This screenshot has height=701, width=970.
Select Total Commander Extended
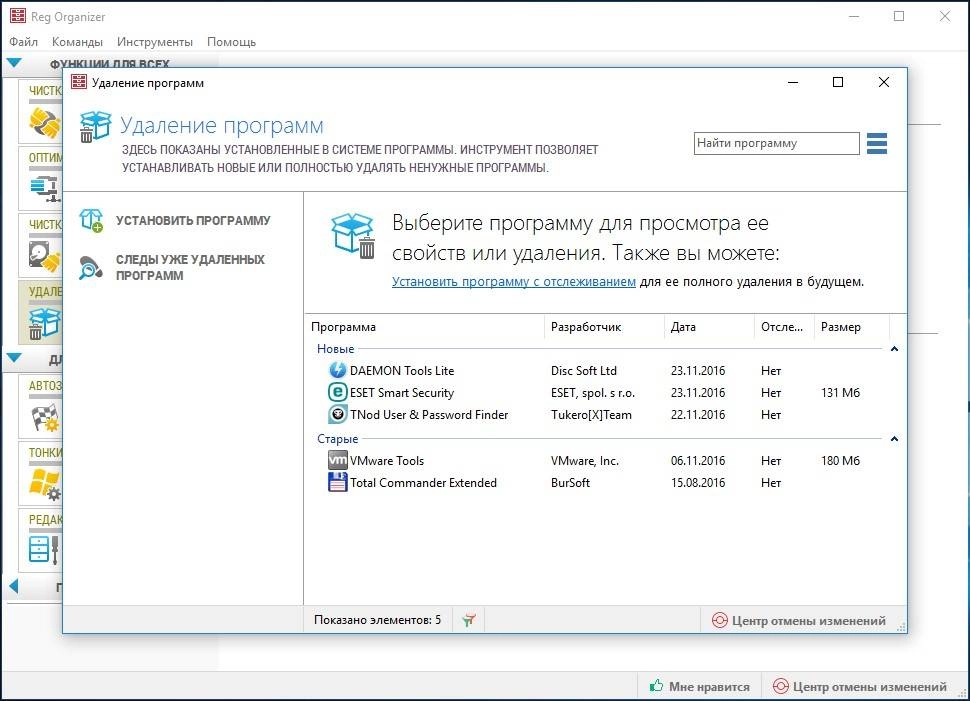pyautogui.click(x=603, y=483)
